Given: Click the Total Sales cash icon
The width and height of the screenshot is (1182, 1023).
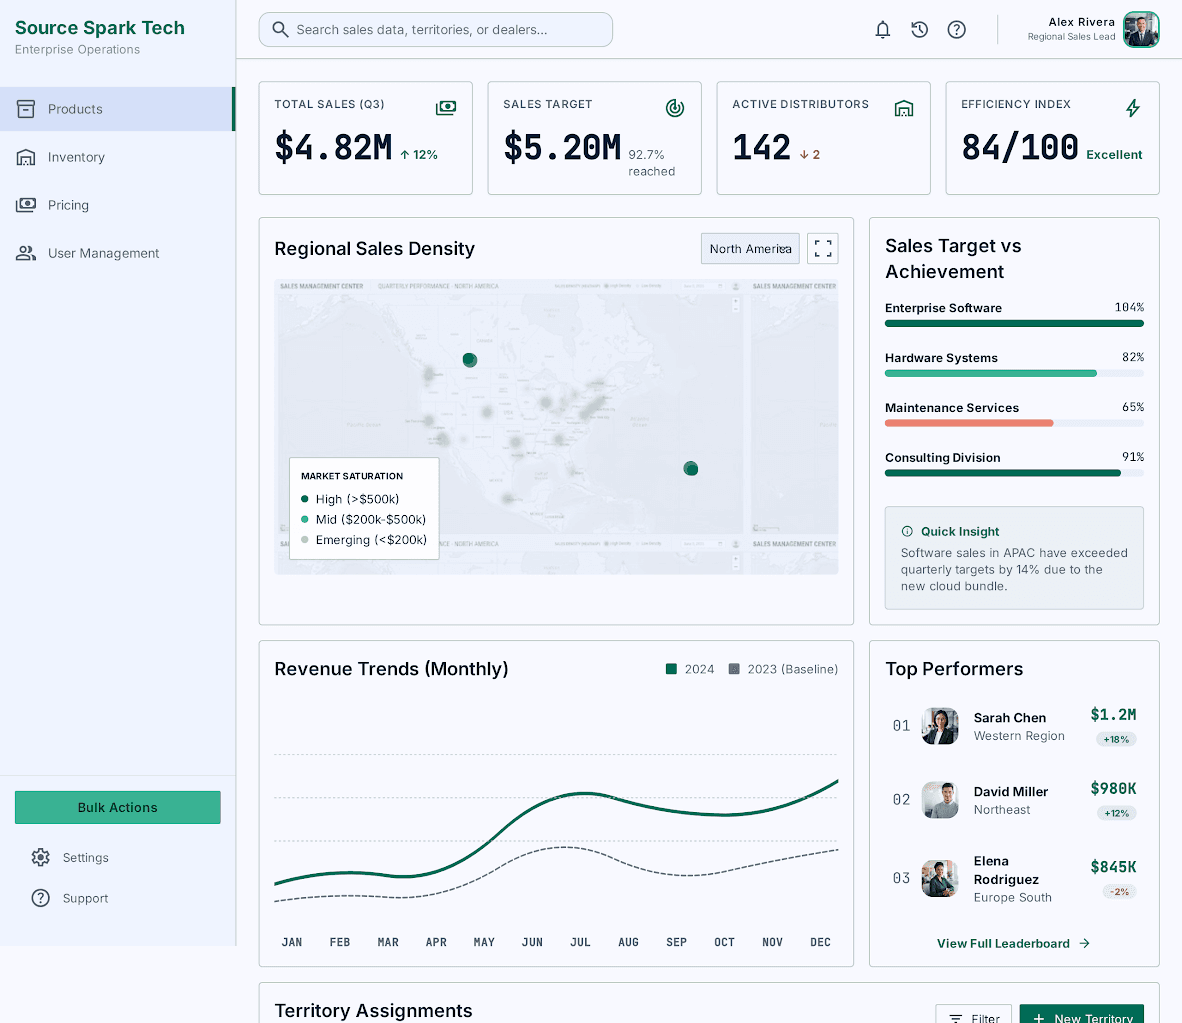Looking at the screenshot, I should (446, 108).
